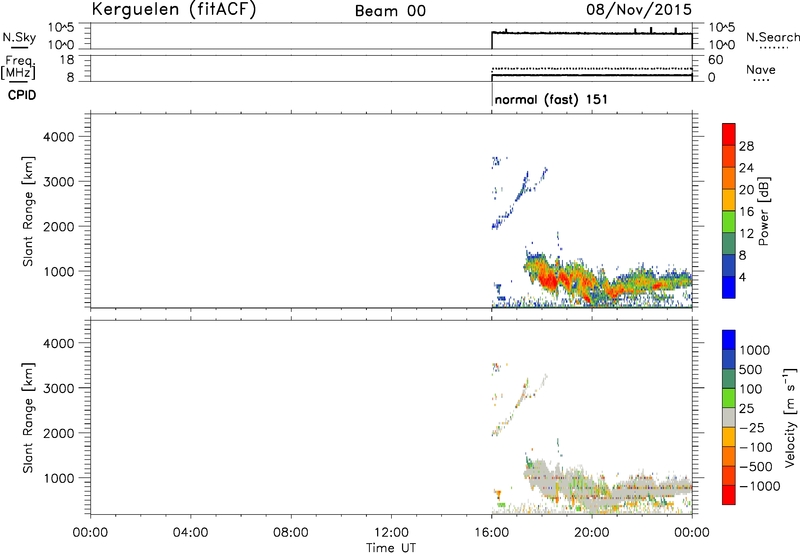Click the 'Power [dB]' colorbar label
Screen dimensions: 800x554
pos(763,211)
